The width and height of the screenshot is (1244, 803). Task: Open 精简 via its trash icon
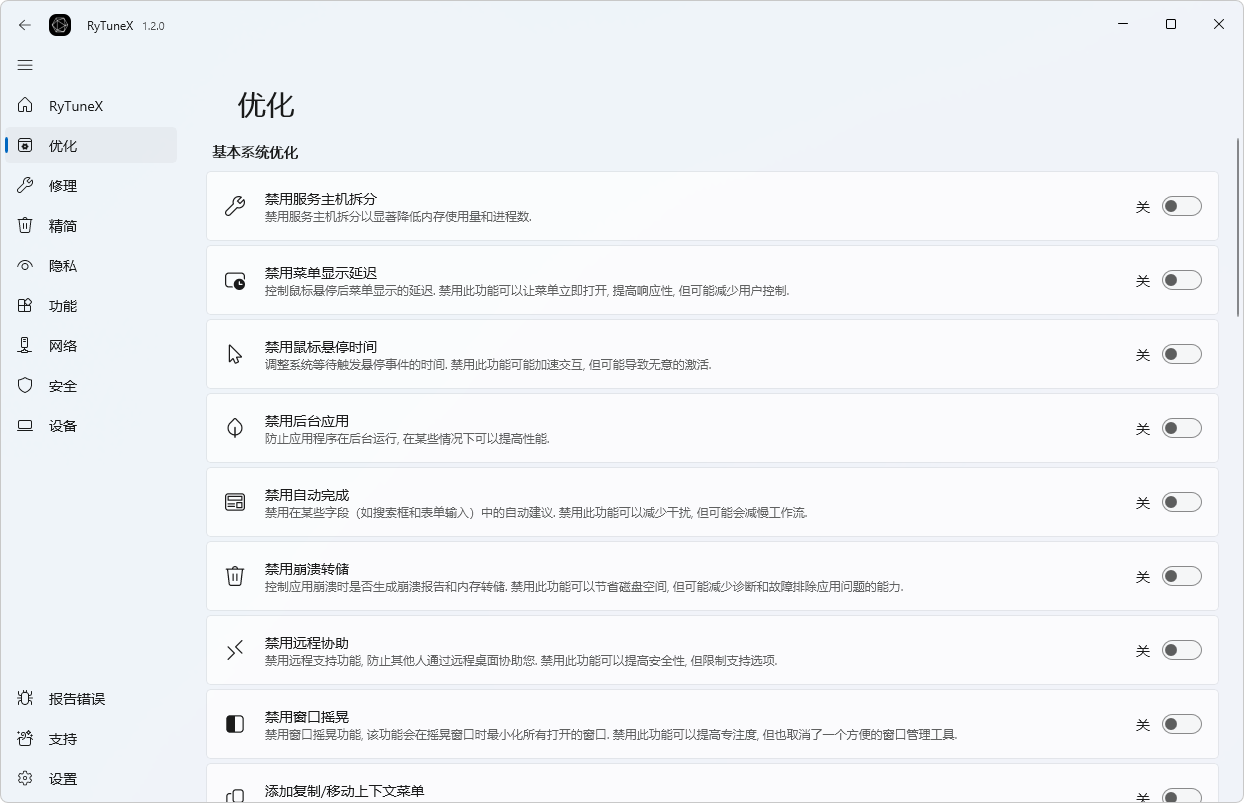(x=25, y=225)
